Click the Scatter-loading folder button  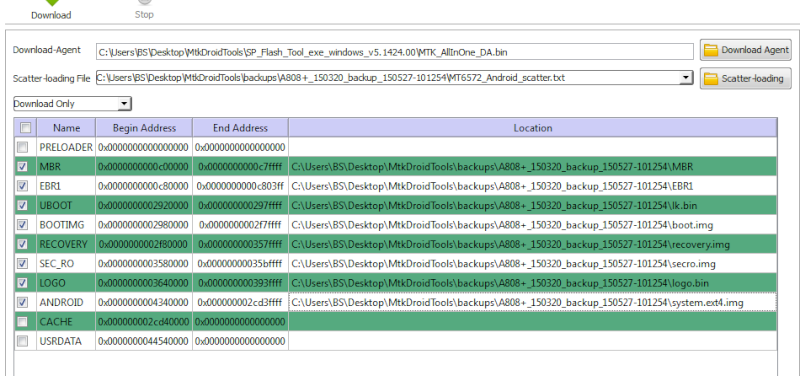point(746,79)
